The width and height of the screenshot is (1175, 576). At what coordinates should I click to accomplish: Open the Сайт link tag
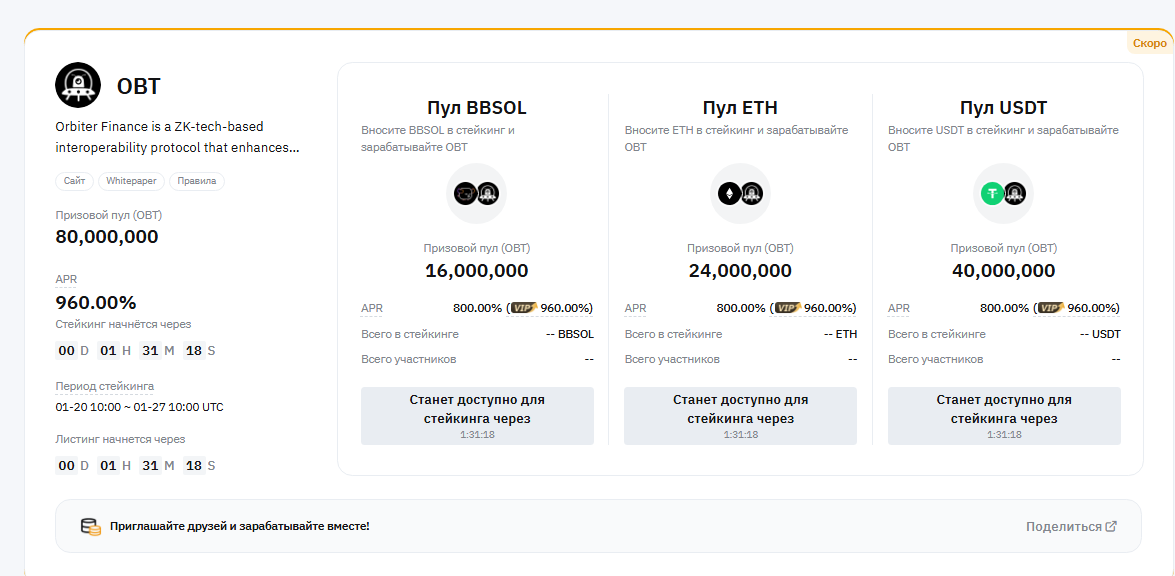pyautogui.click(x=75, y=181)
